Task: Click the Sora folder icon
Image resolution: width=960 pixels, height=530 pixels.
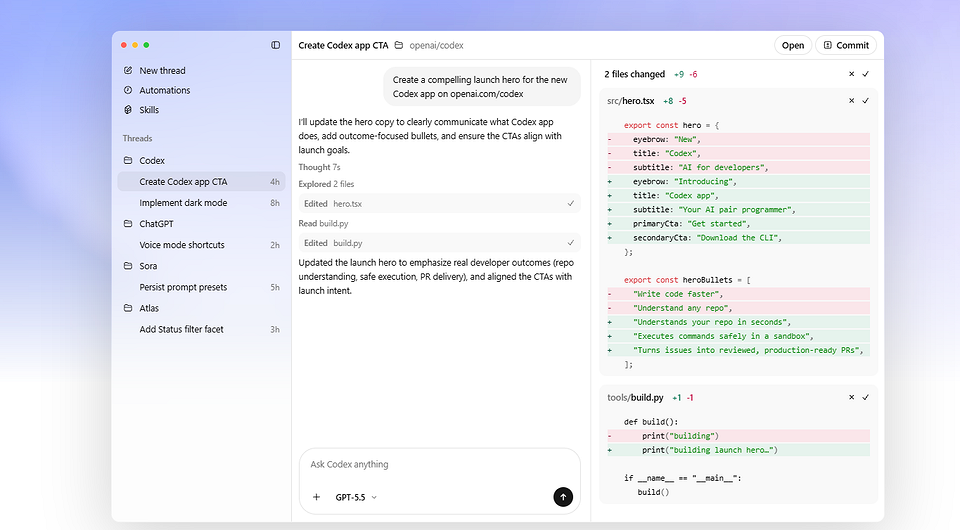Action: coord(128,266)
